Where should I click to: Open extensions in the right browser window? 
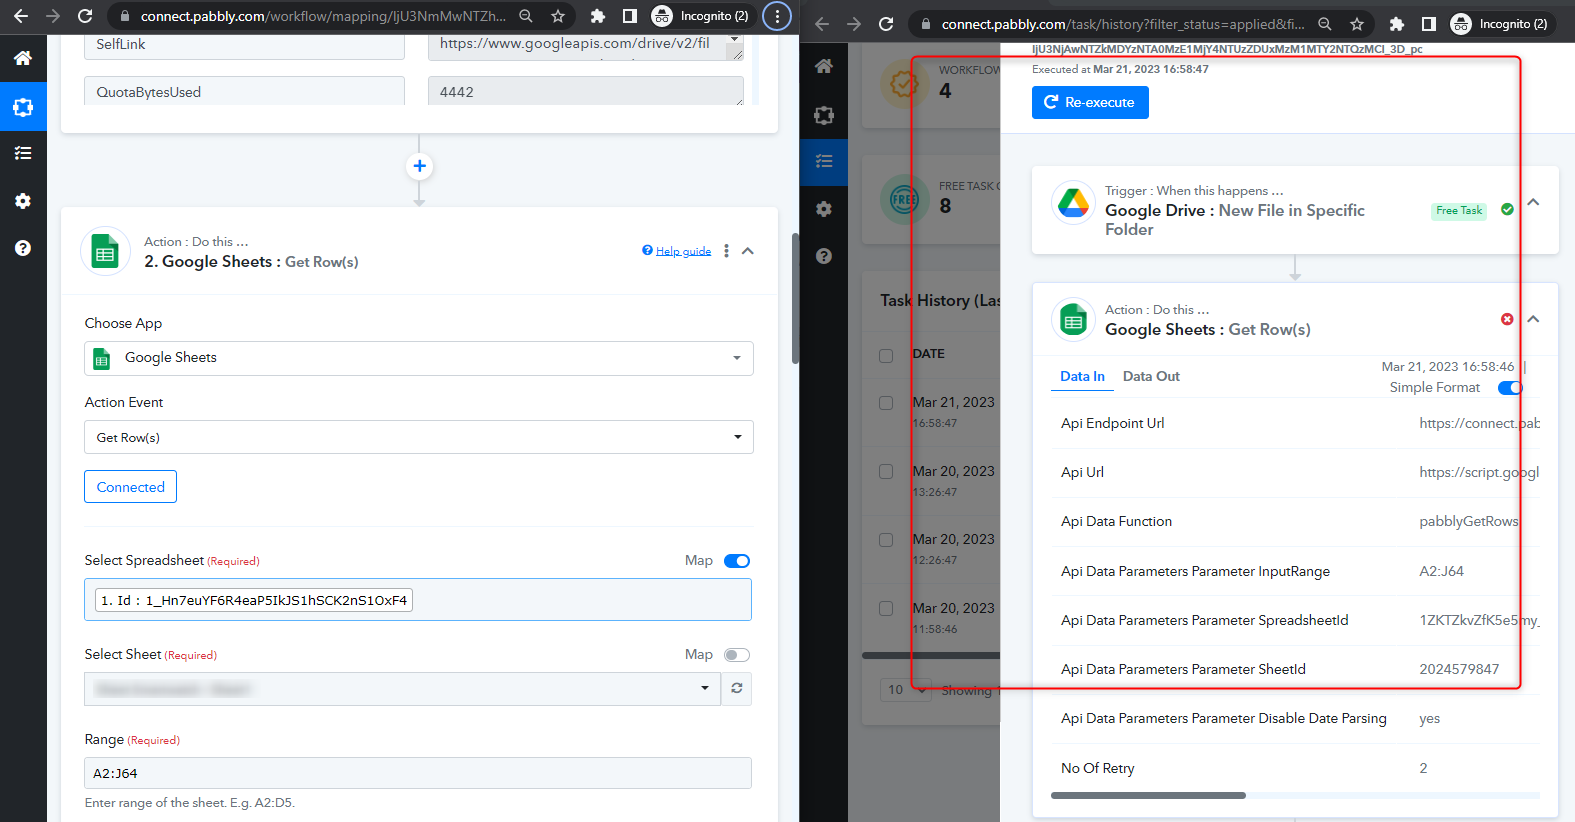[x=1397, y=24]
